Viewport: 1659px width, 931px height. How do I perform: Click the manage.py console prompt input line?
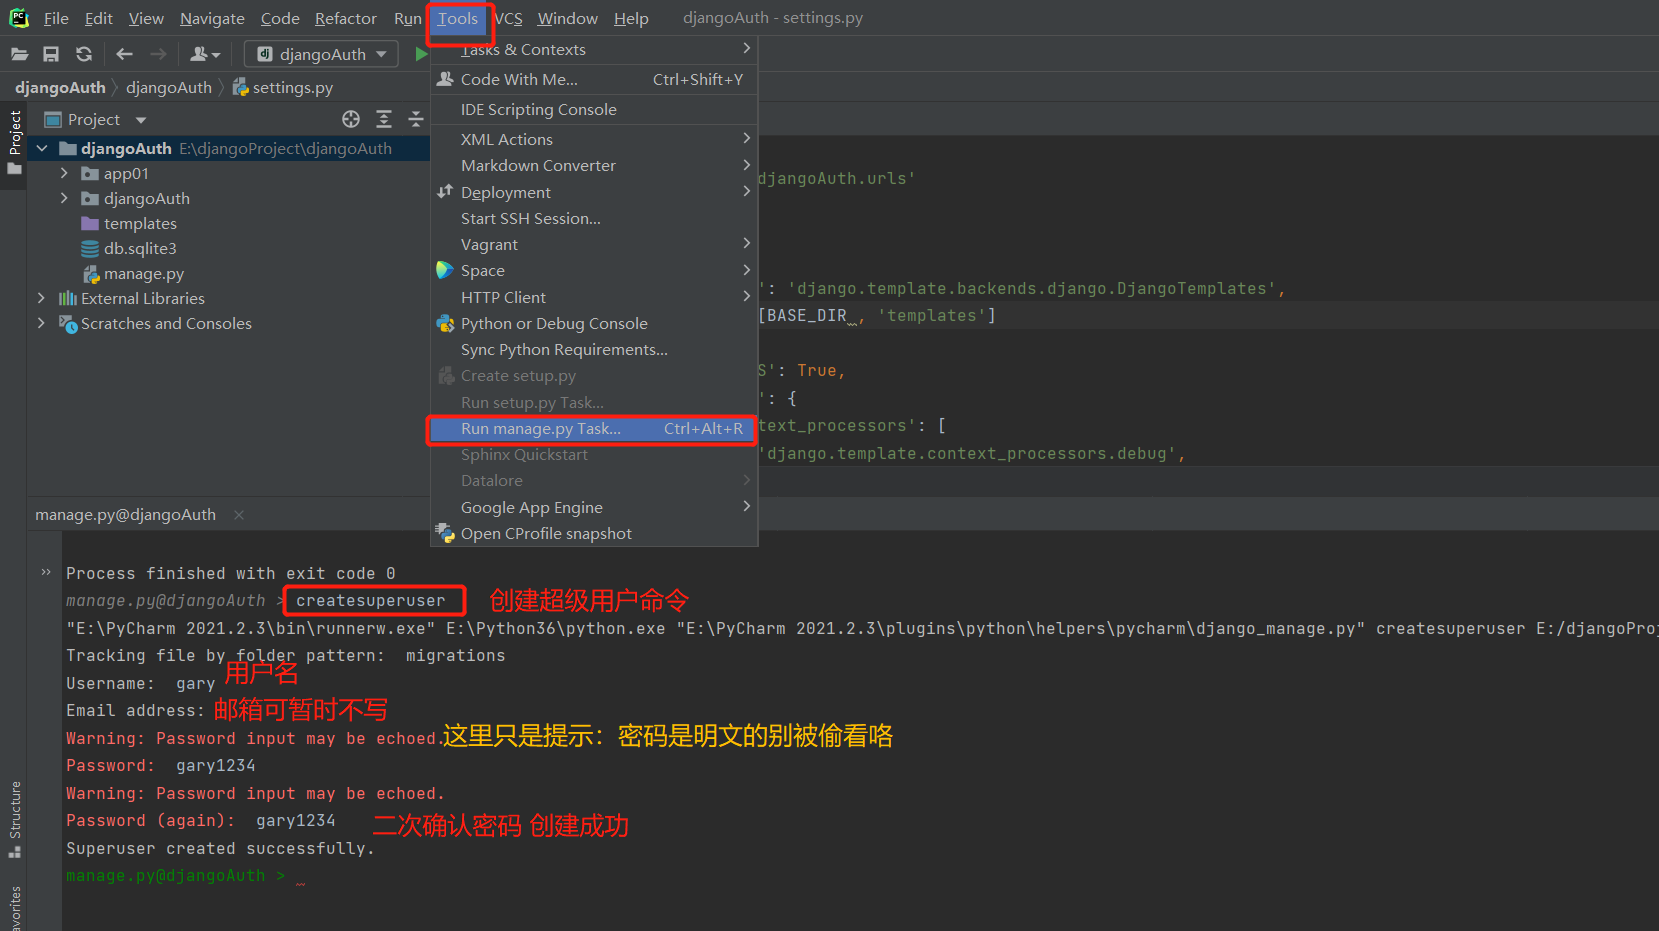860,876
